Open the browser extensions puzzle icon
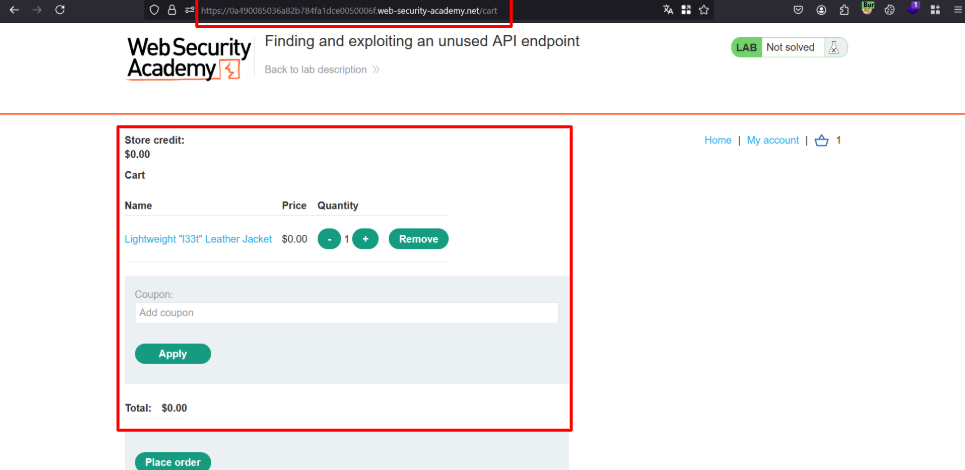Screen dimensions: 965x470 [x=844, y=9]
